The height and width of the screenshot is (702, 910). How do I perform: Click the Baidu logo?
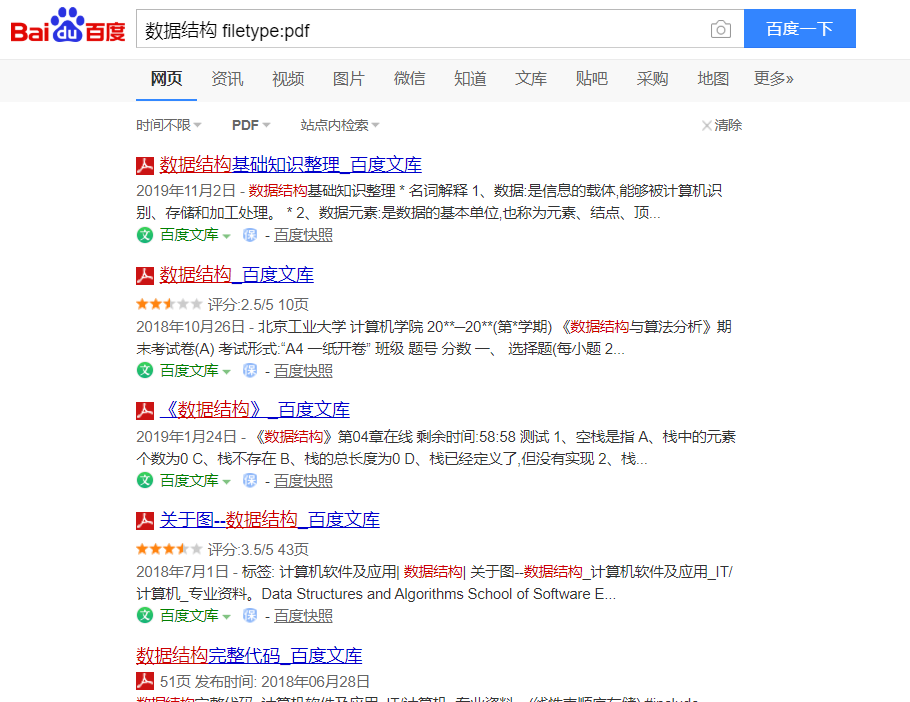68,26
